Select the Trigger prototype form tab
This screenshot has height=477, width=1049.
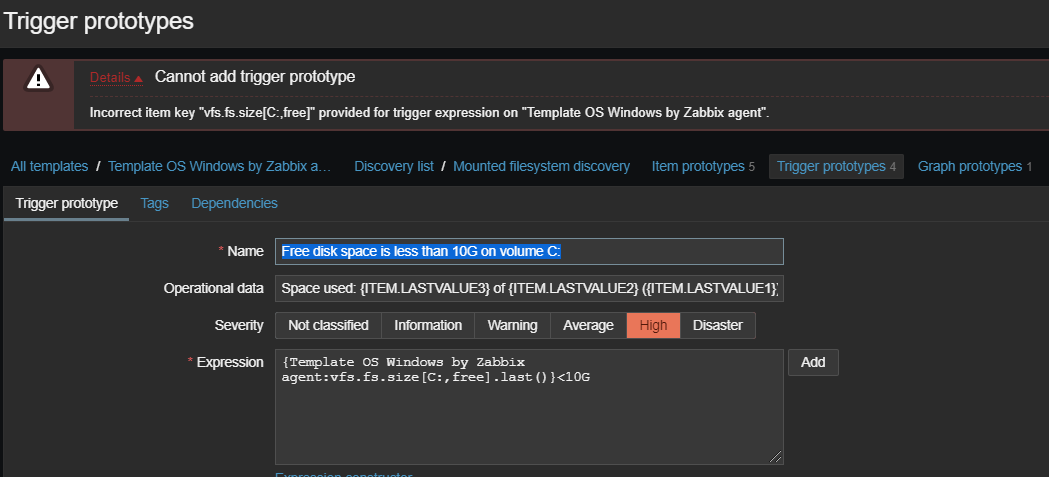[x=66, y=203]
